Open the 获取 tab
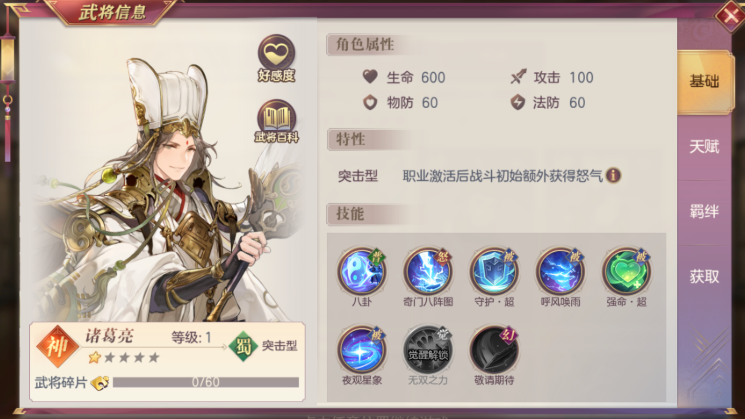 (704, 276)
